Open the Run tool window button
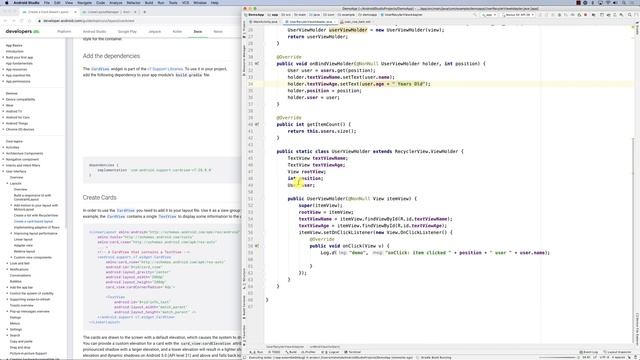 [x=257, y=352]
